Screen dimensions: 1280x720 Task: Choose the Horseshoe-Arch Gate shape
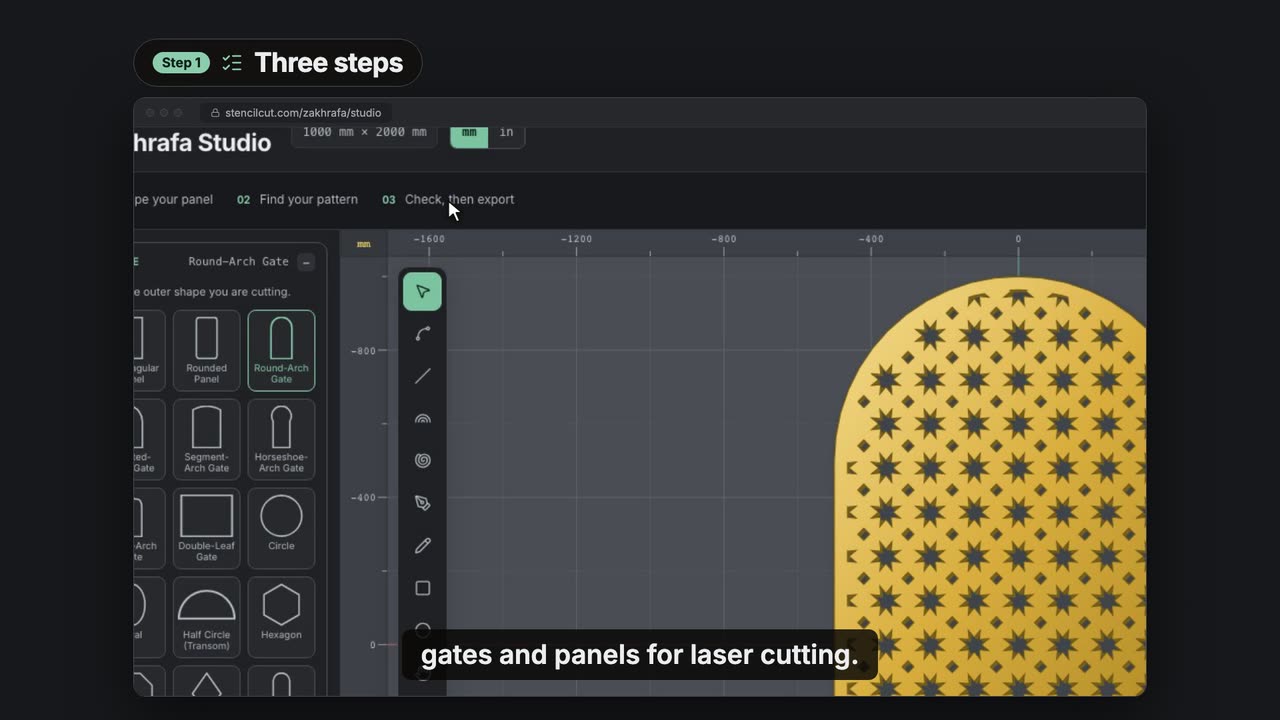[281, 439]
